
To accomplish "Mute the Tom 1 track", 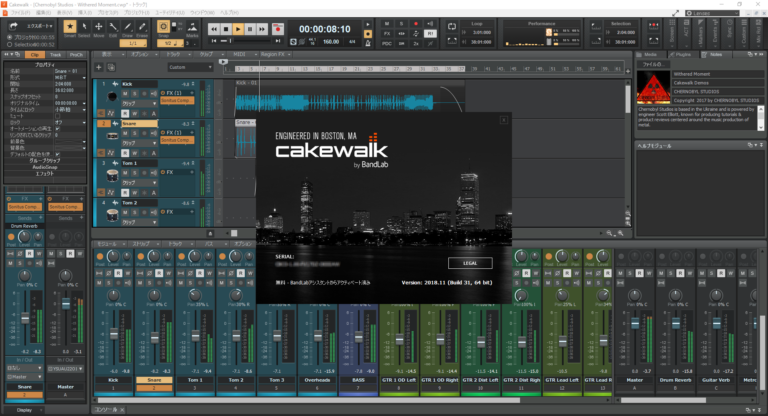I will coord(127,172).
